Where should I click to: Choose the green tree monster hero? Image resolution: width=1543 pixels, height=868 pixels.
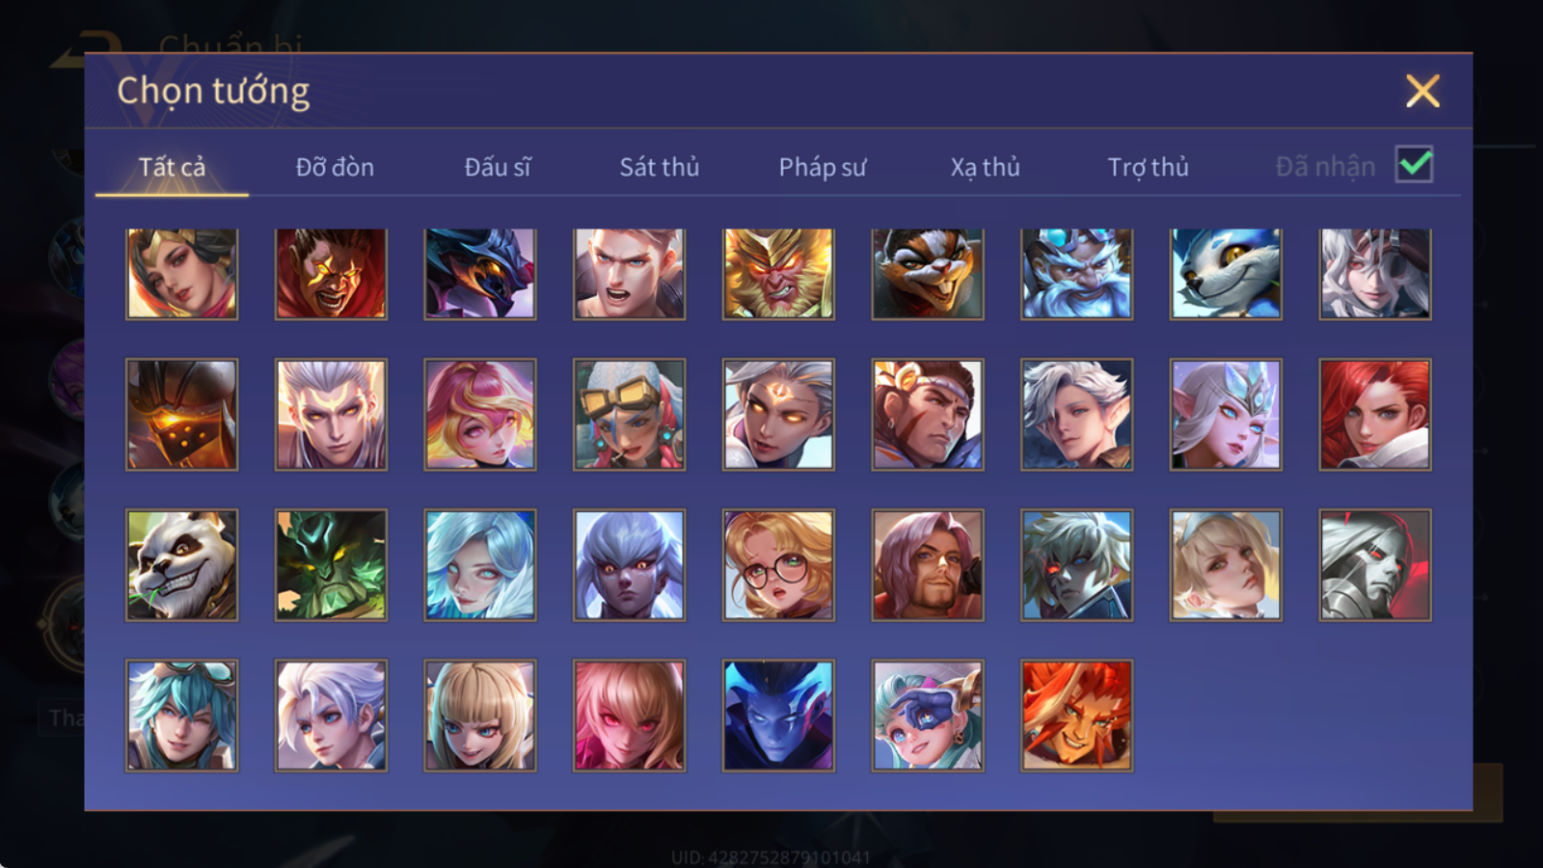tap(331, 565)
